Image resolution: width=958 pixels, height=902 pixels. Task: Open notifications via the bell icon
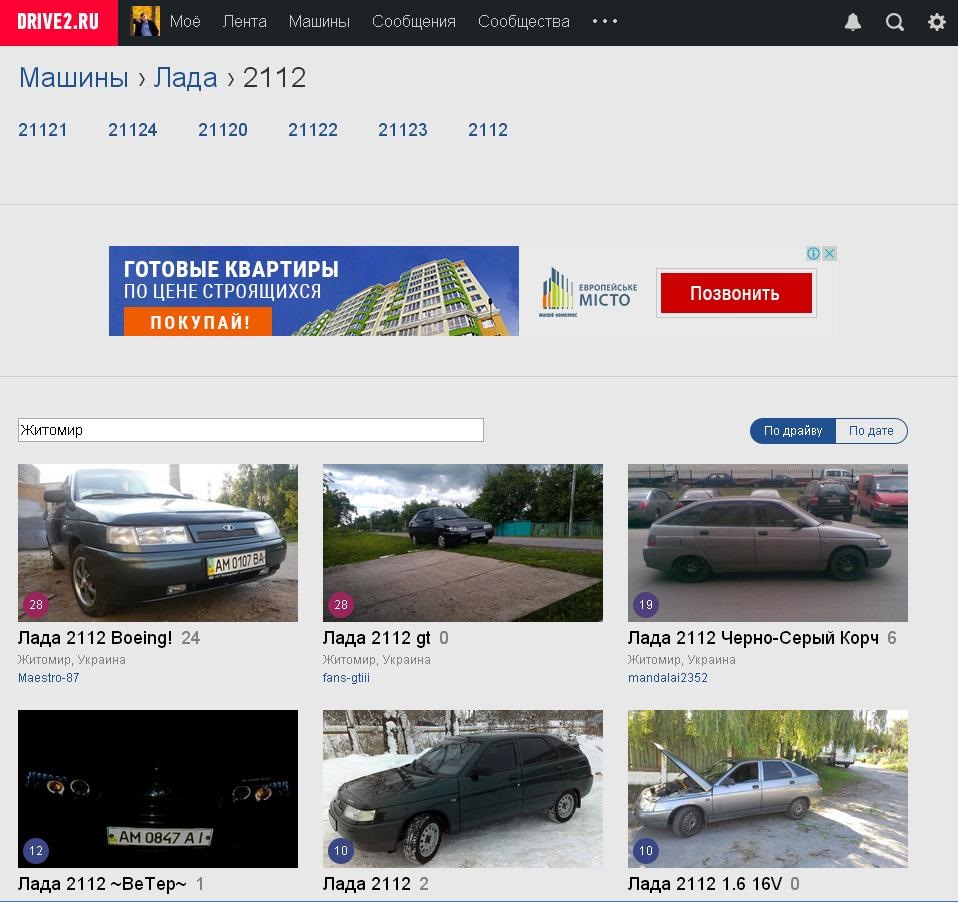[851, 20]
